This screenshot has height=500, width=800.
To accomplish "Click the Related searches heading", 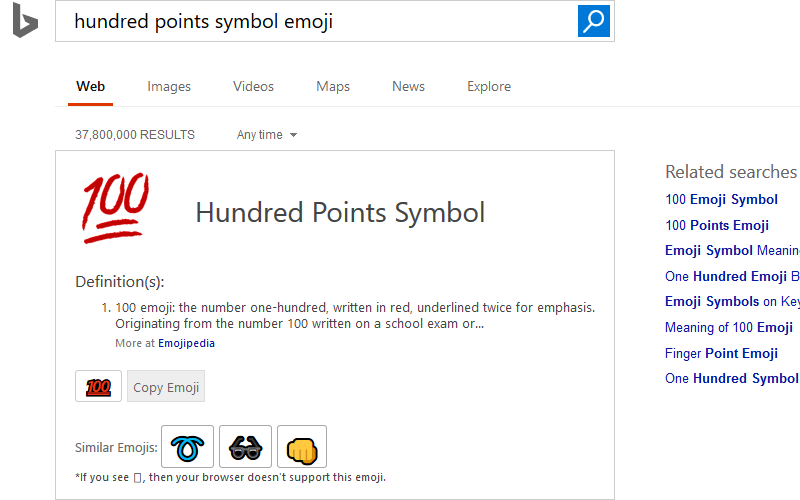I will (731, 172).
